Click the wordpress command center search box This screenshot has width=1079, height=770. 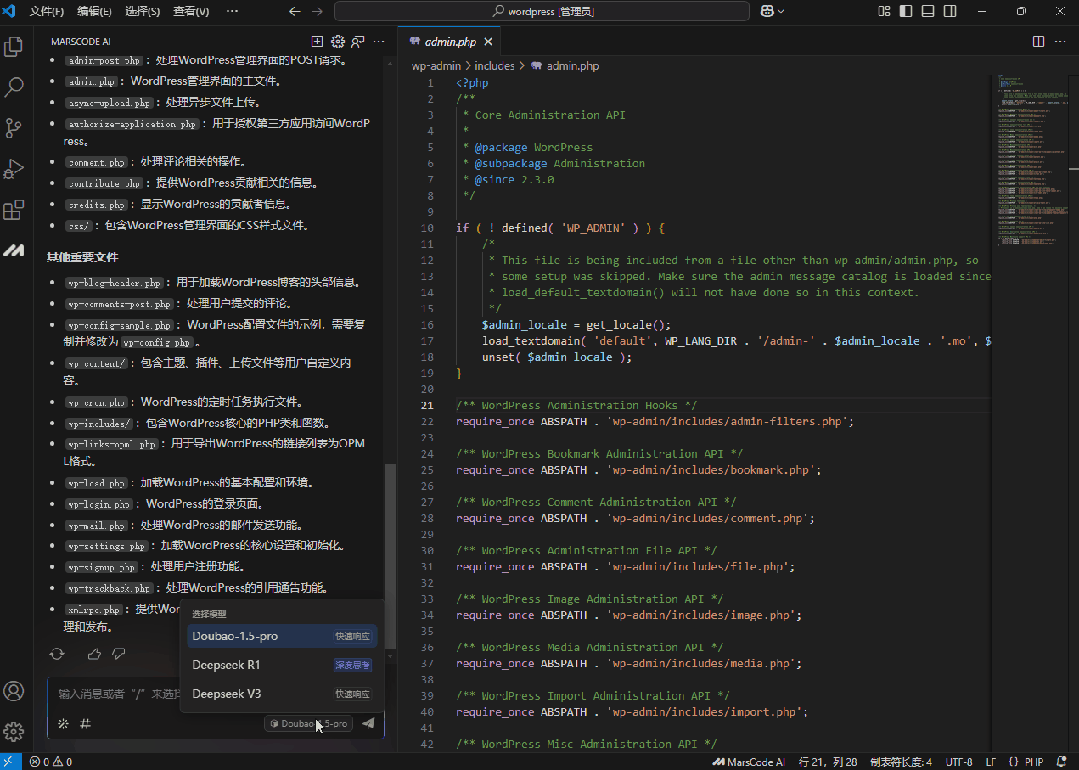click(x=542, y=11)
